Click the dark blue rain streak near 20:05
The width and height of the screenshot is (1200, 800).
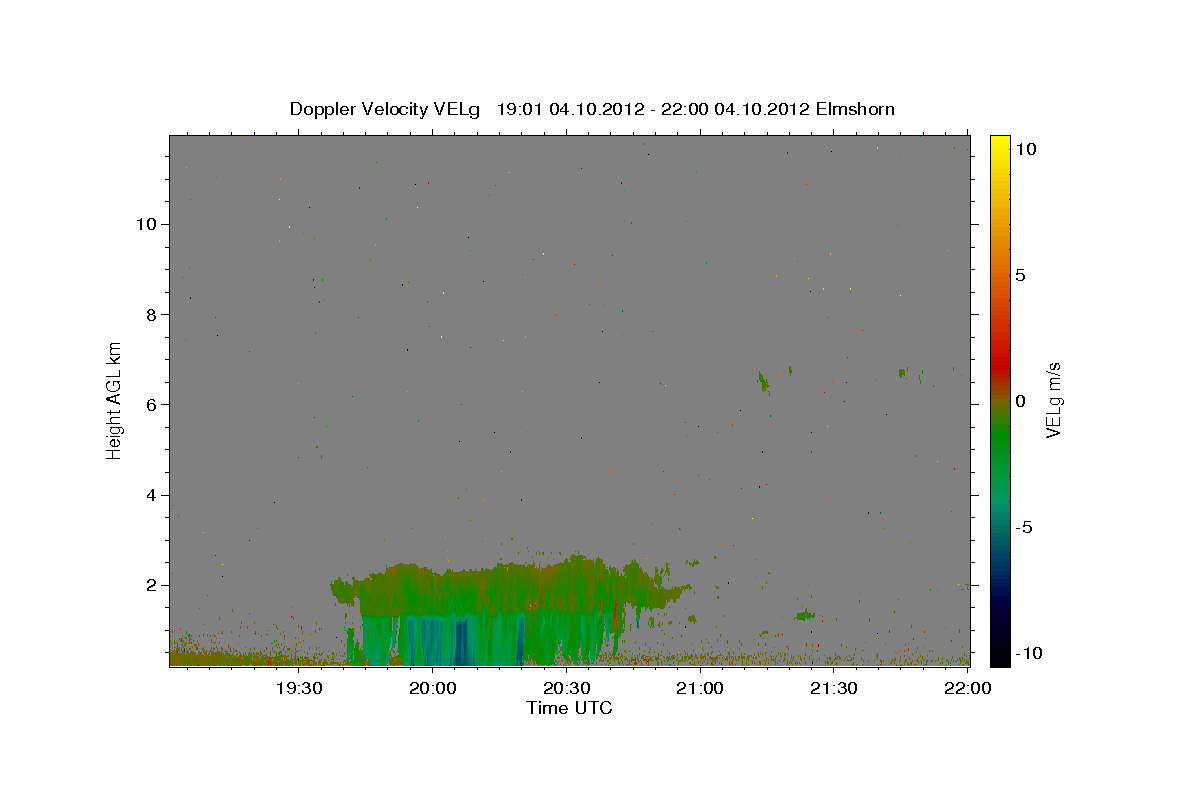pos(461,642)
